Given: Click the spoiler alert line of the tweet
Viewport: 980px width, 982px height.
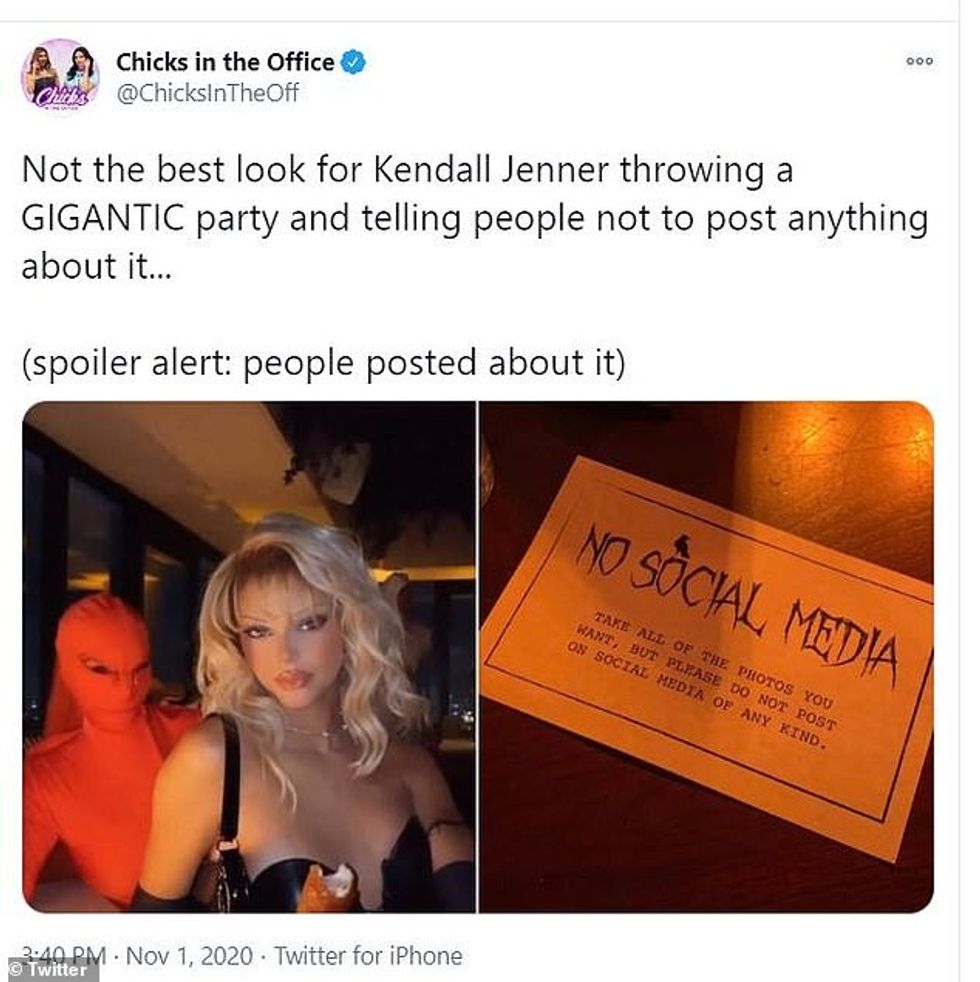Looking at the screenshot, I should pyautogui.click(x=323, y=363).
